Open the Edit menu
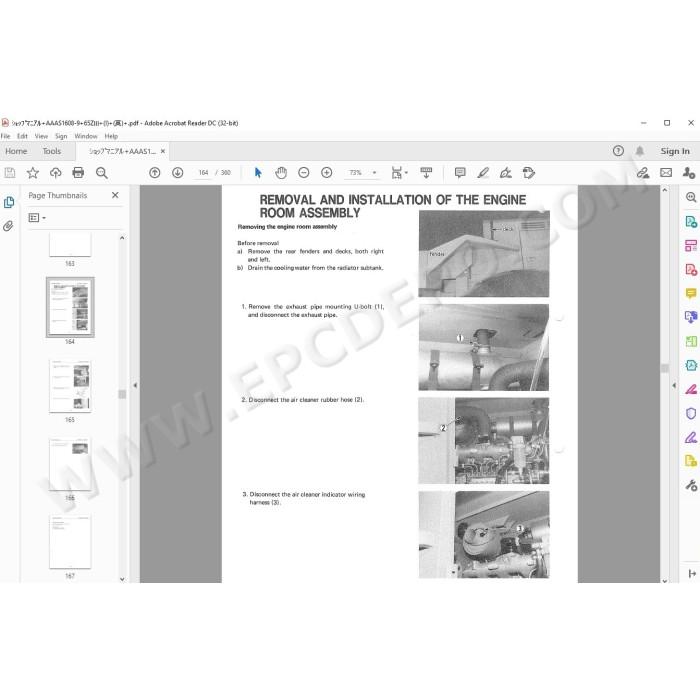Viewport: 700px width, 700px height. pyautogui.click(x=22, y=136)
